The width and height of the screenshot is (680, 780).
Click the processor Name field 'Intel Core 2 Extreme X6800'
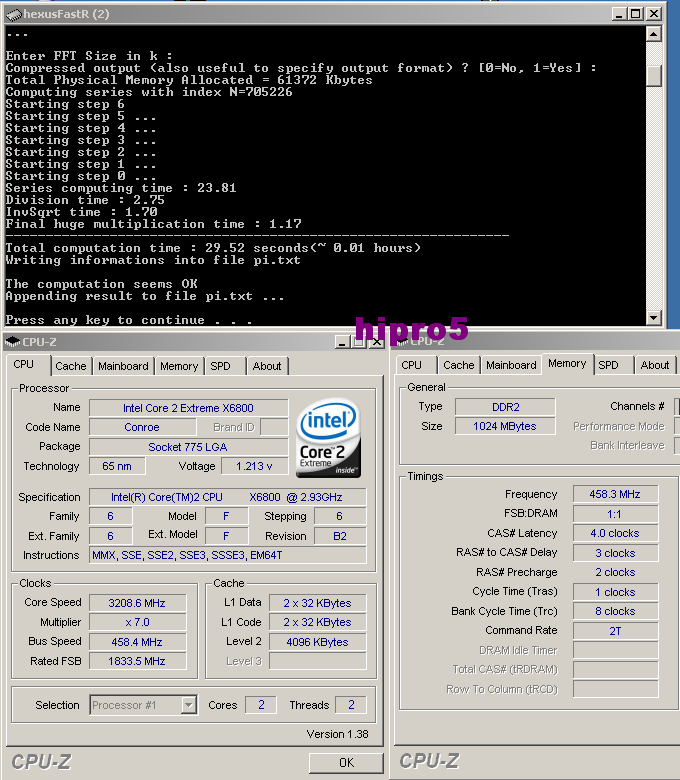coord(189,408)
